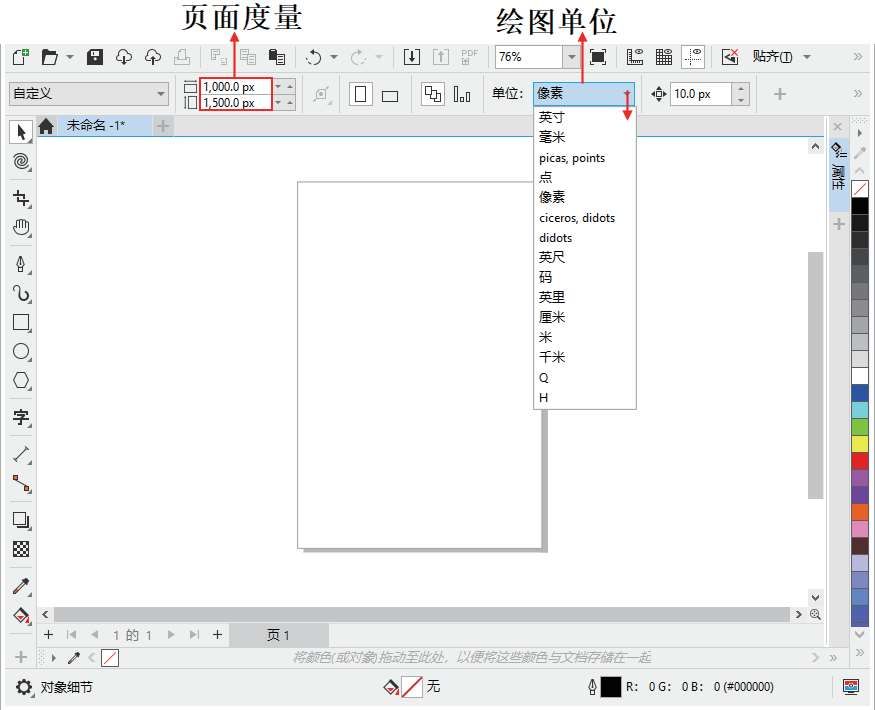
Task: Click 贴齐 snap button
Action: click(772, 57)
